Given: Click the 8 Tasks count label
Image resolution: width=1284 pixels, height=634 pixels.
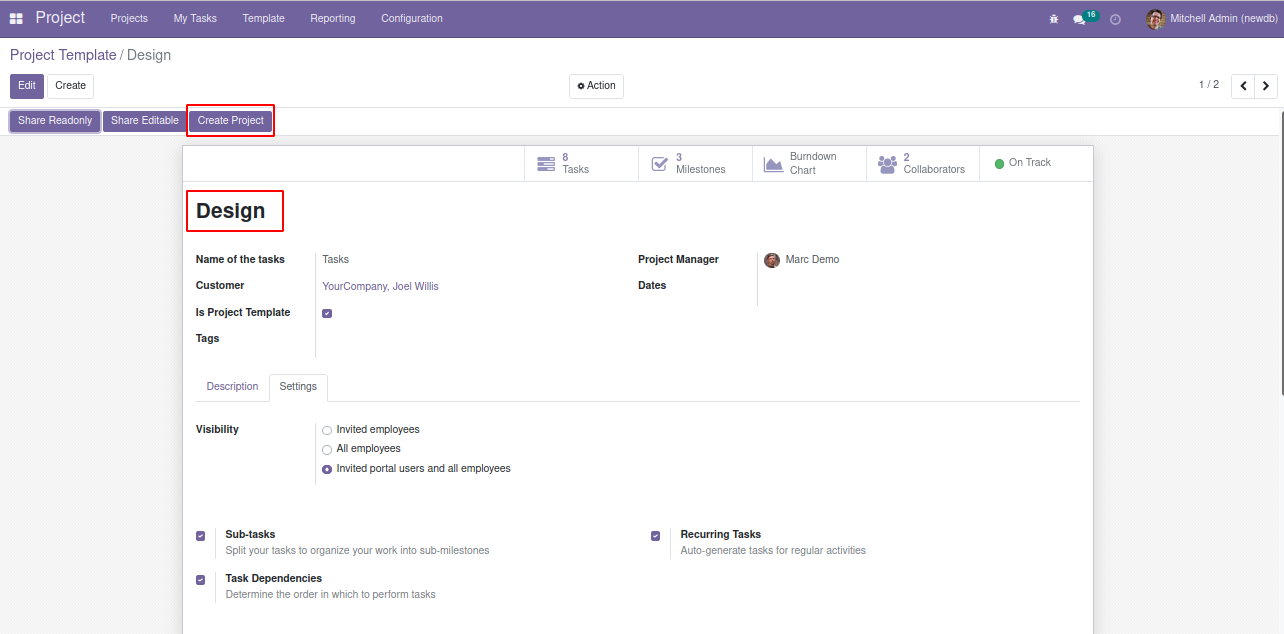Looking at the screenshot, I should [x=575, y=164].
